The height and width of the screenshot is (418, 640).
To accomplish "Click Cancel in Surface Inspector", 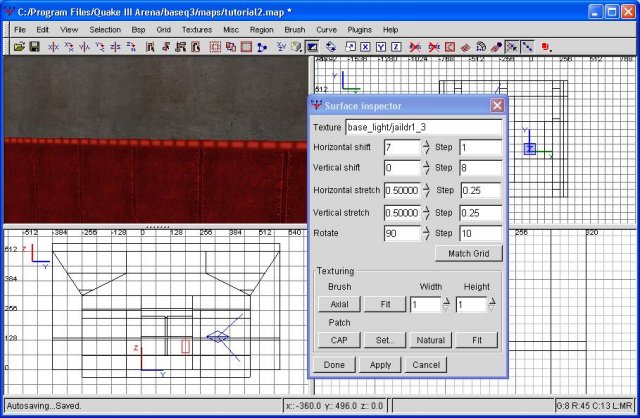I will click(x=426, y=365).
